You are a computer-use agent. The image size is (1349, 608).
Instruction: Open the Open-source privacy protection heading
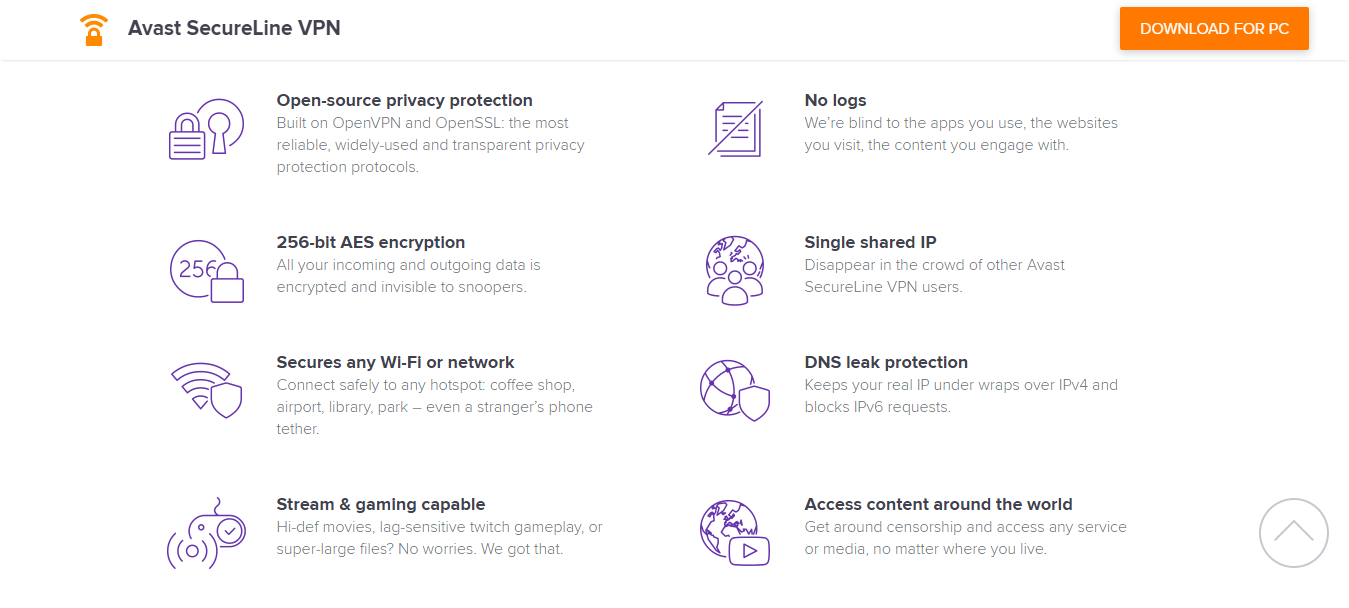click(x=404, y=100)
